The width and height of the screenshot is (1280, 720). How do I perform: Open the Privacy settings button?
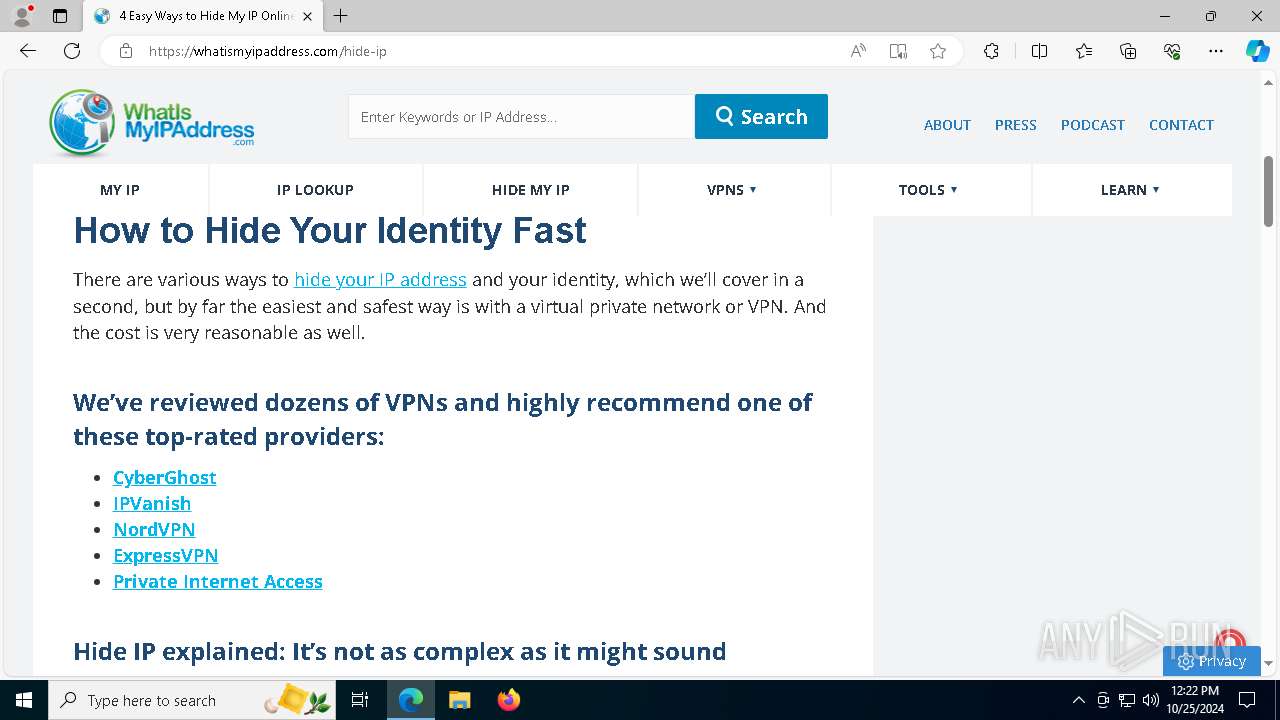(x=1211, y=661)
